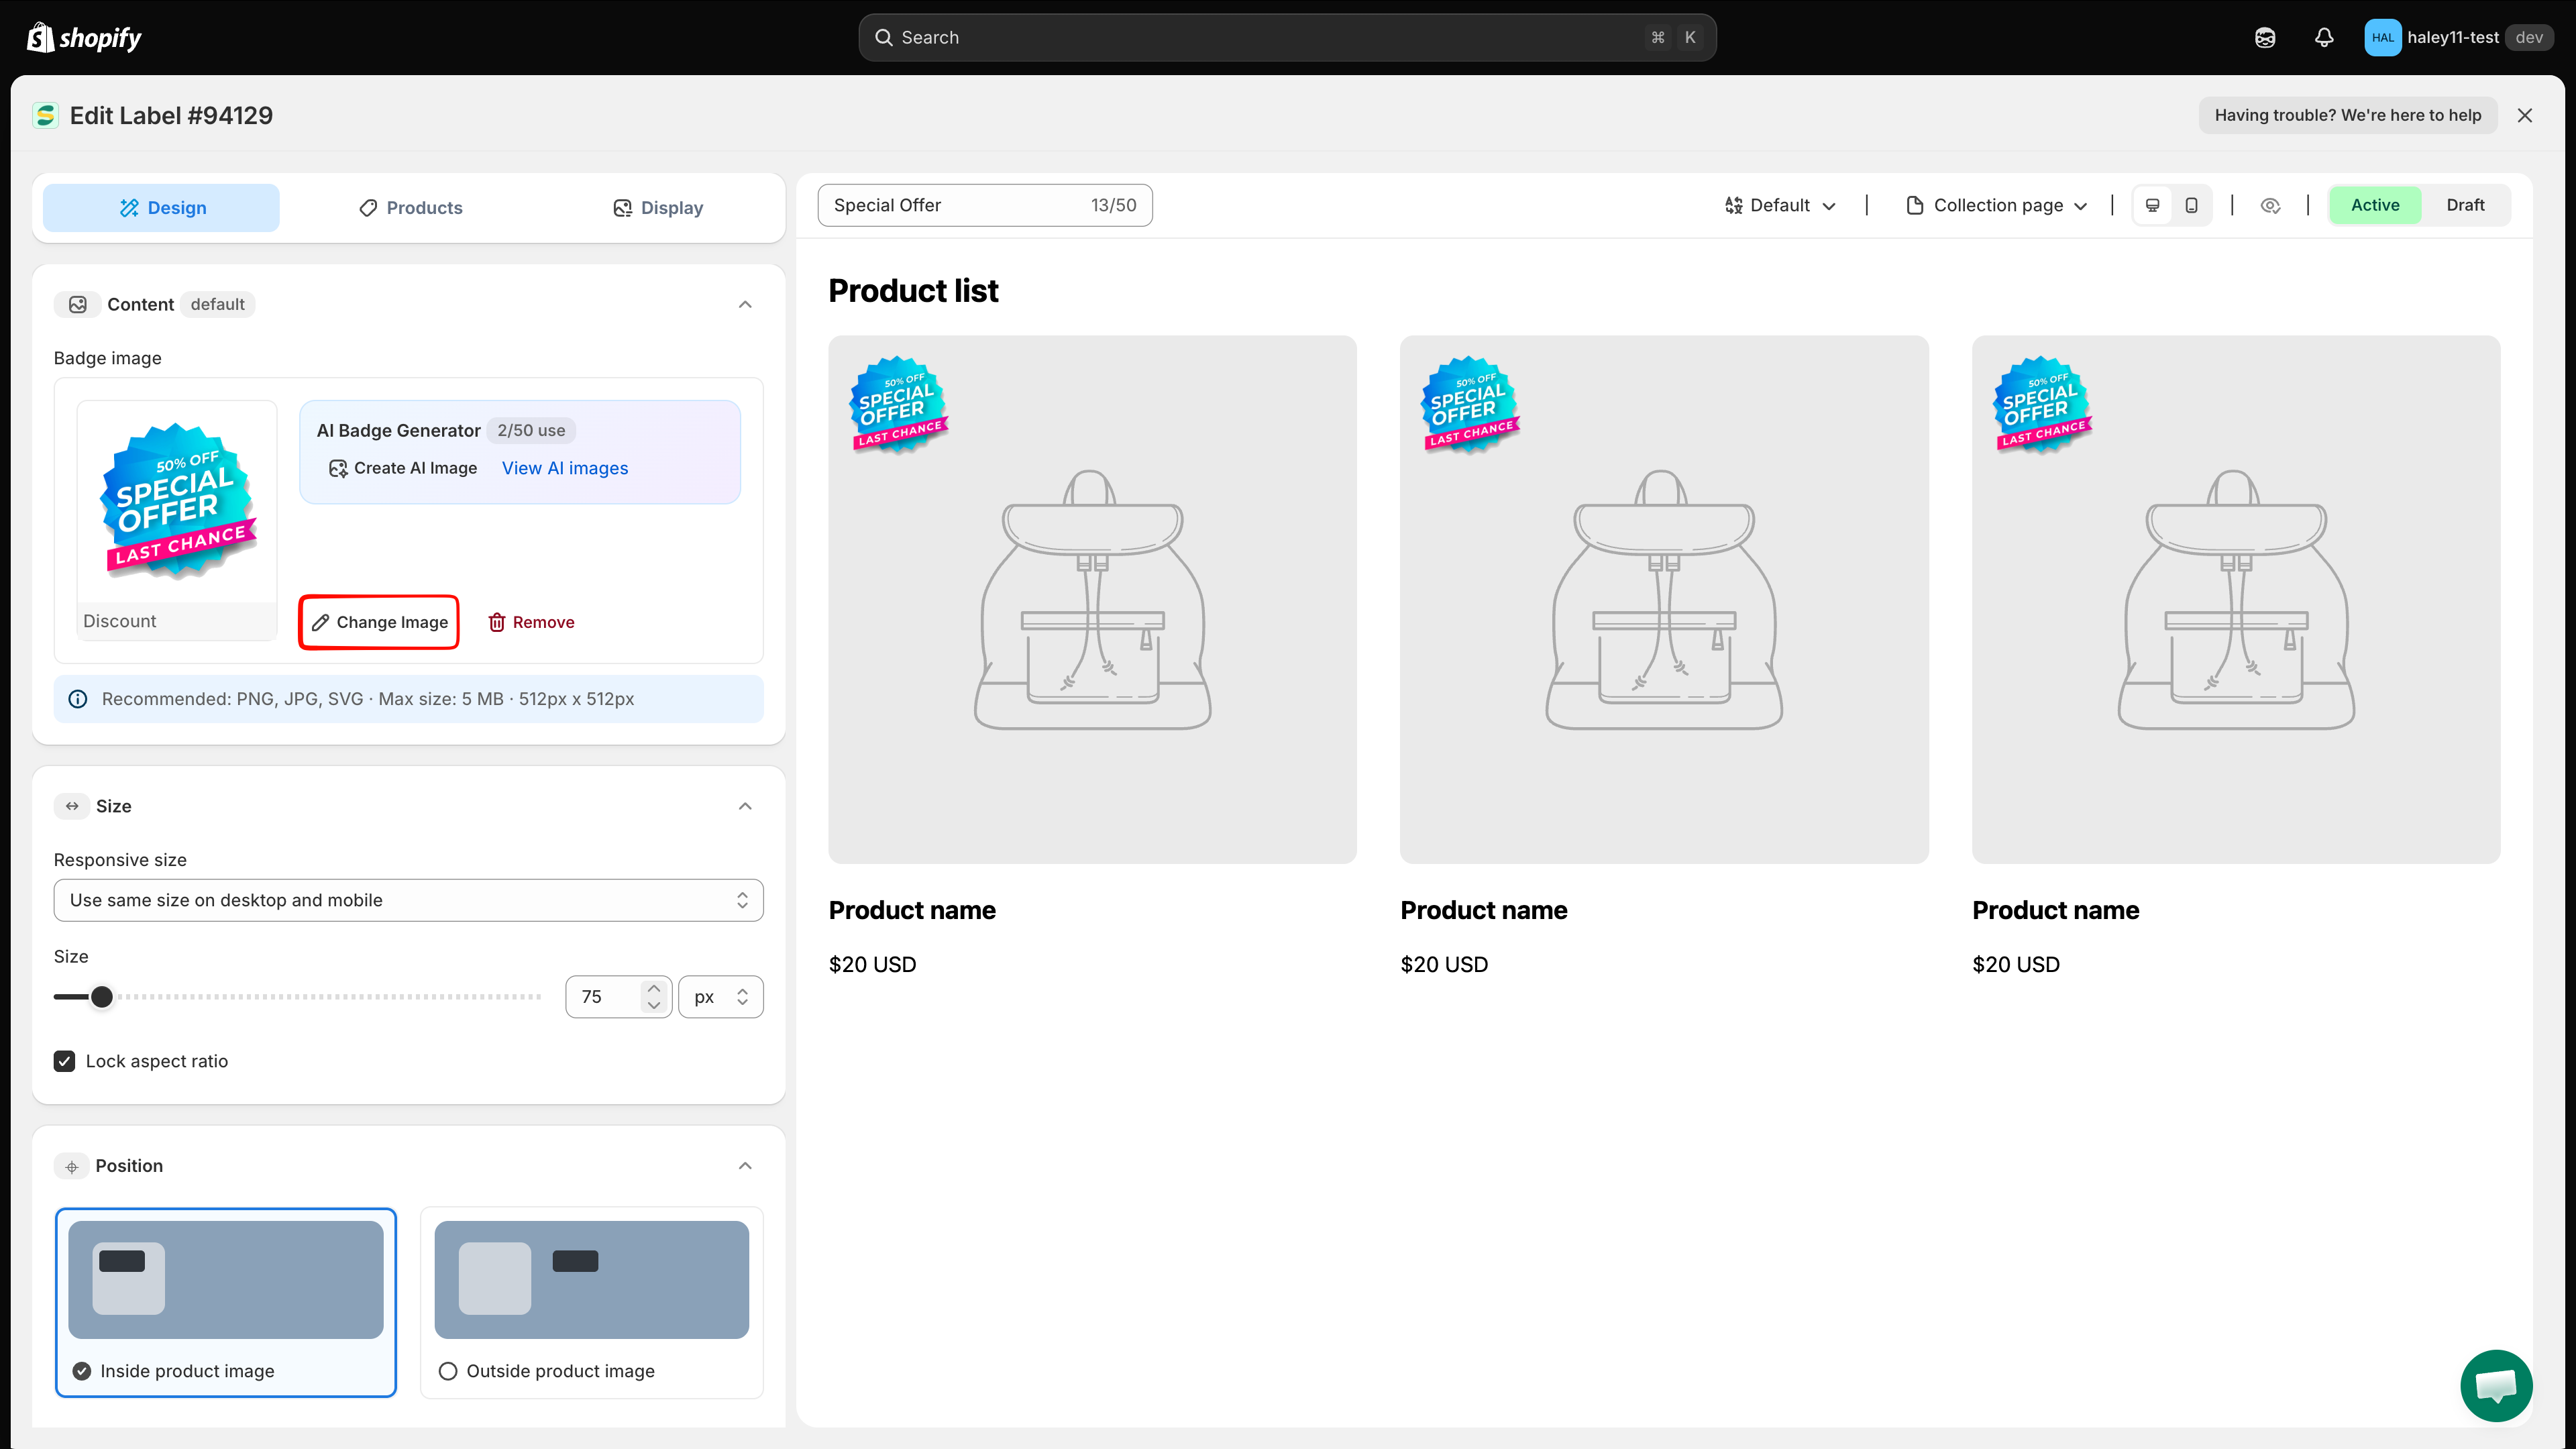
Task: Click the label app logo icon
Action: pos(45,115)
